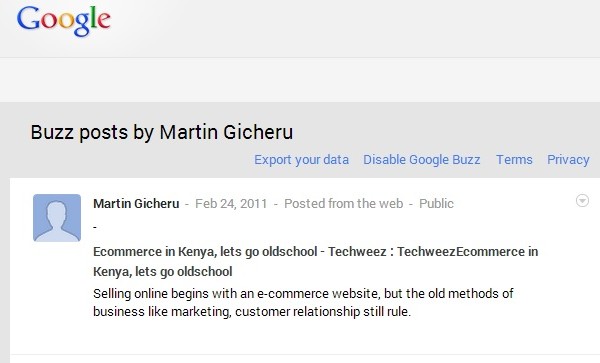600x363 pixels.
Task: Click the Selling online begins post description
Action: [x=303, y=303]
